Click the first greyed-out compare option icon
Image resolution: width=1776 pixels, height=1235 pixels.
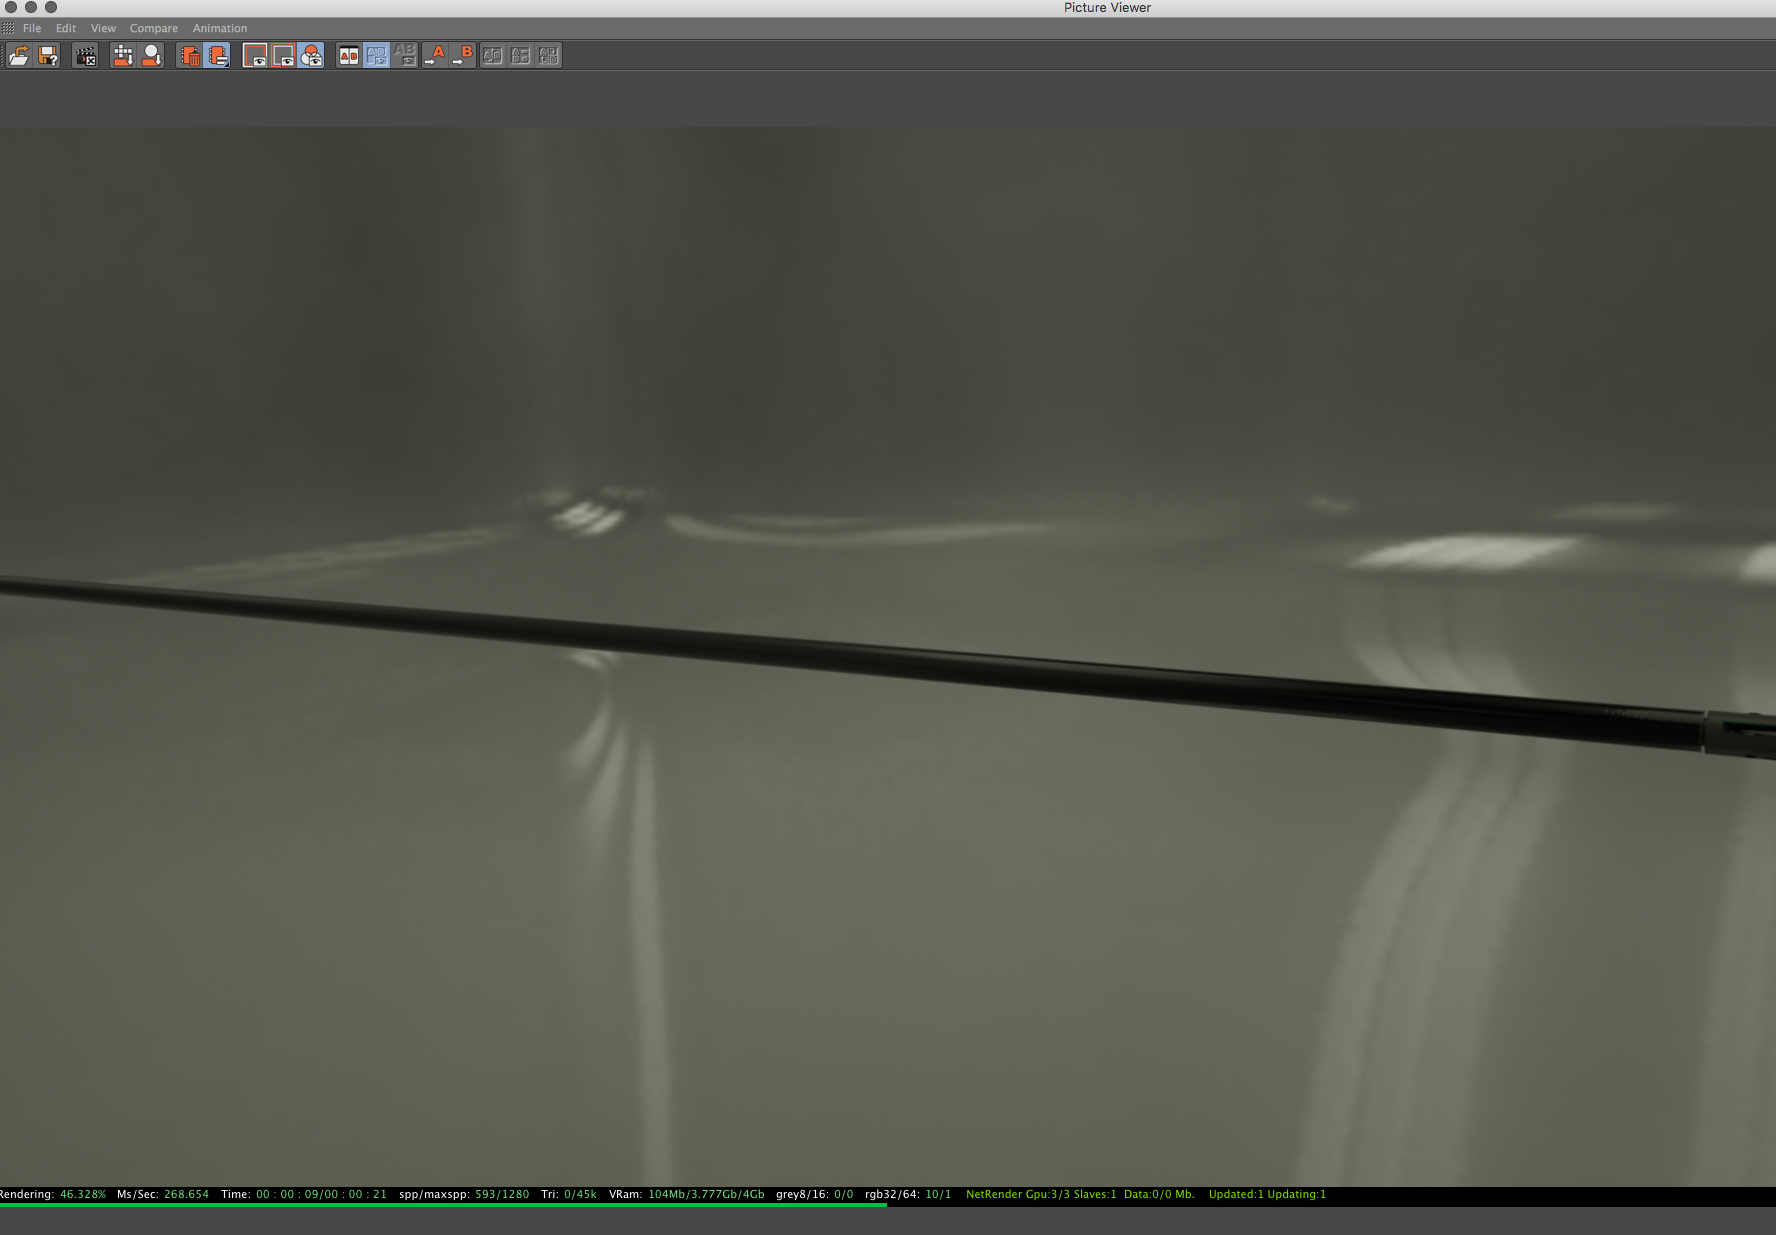point(492,55)
